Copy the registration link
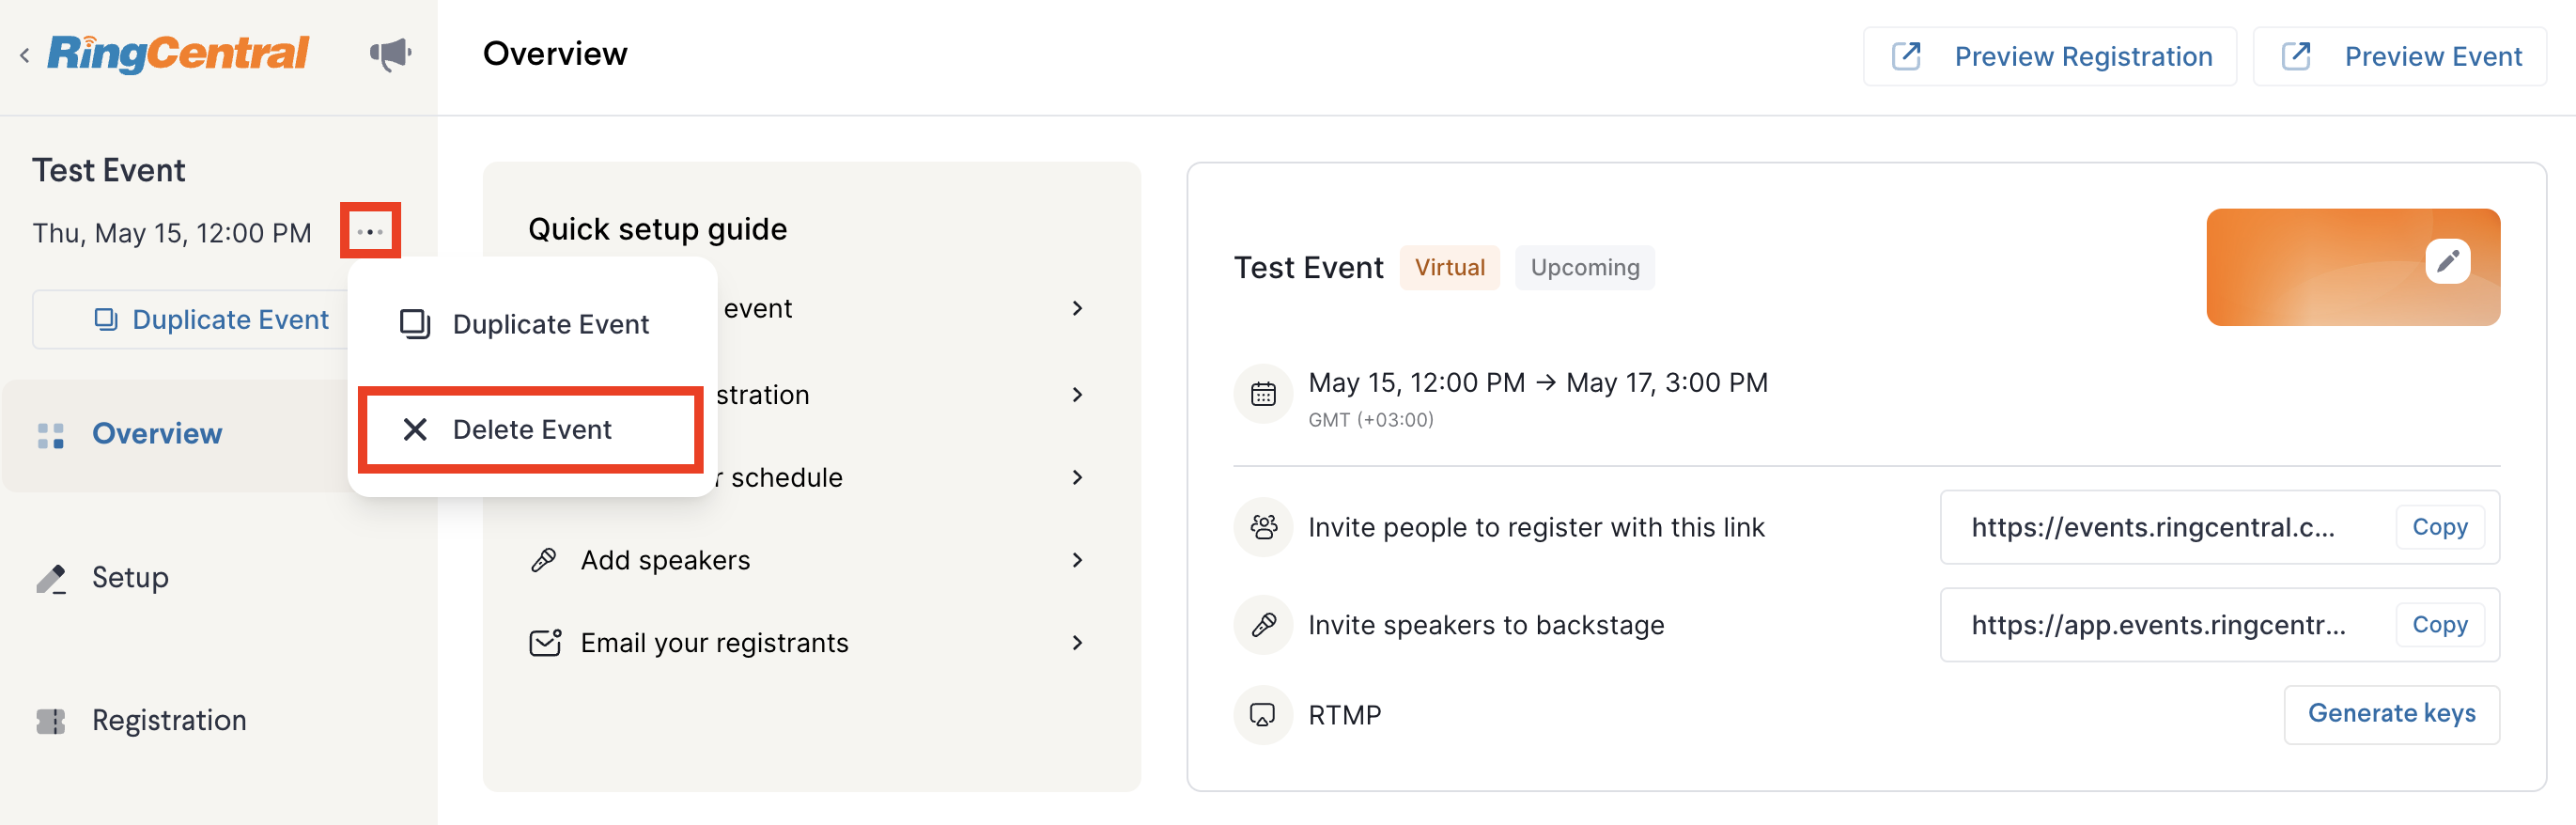This screenshot has width=2576, height=825. pos(2439,527)
